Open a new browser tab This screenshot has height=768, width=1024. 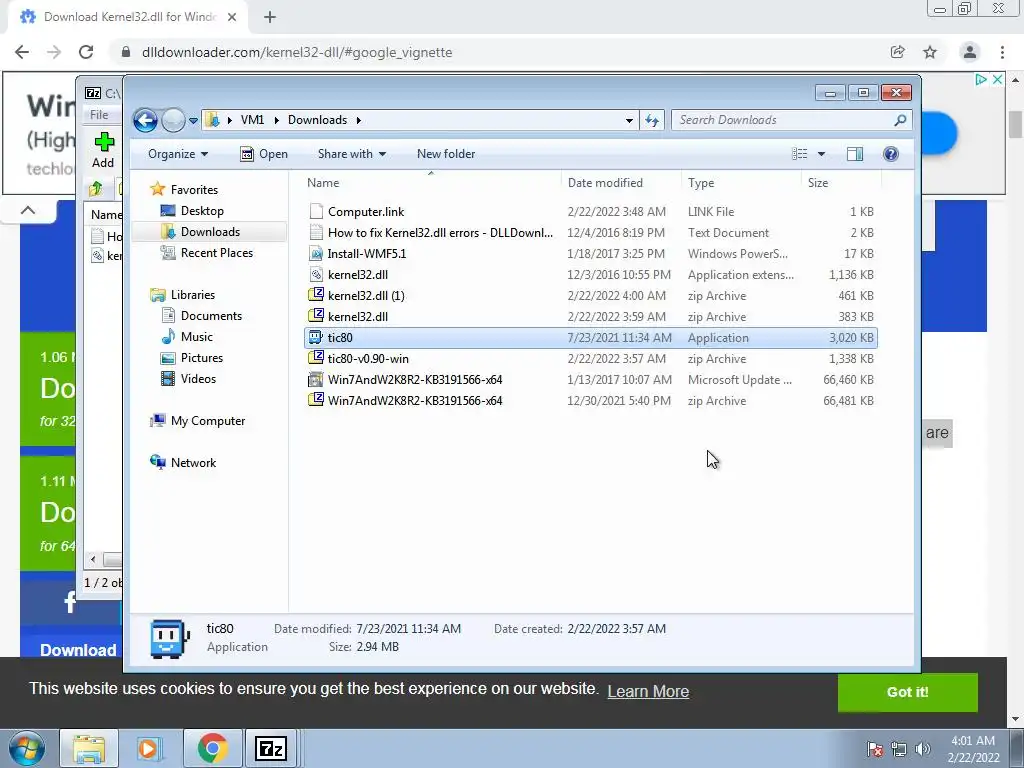pos(270,18)
